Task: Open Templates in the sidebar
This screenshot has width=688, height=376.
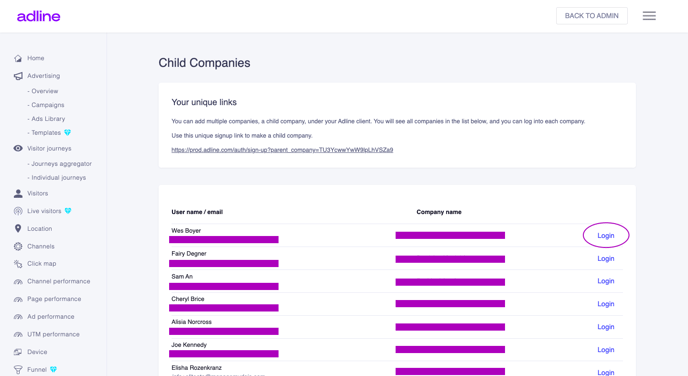Action: click(46, 132)
